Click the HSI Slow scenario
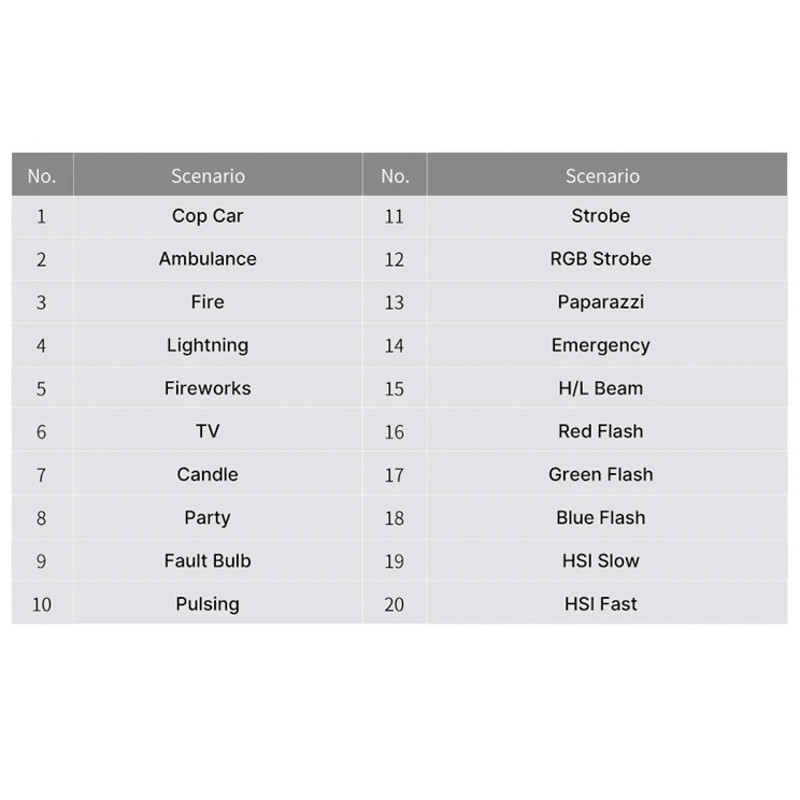This screenshot has height=800, width=800. click(x=600, y=561)
